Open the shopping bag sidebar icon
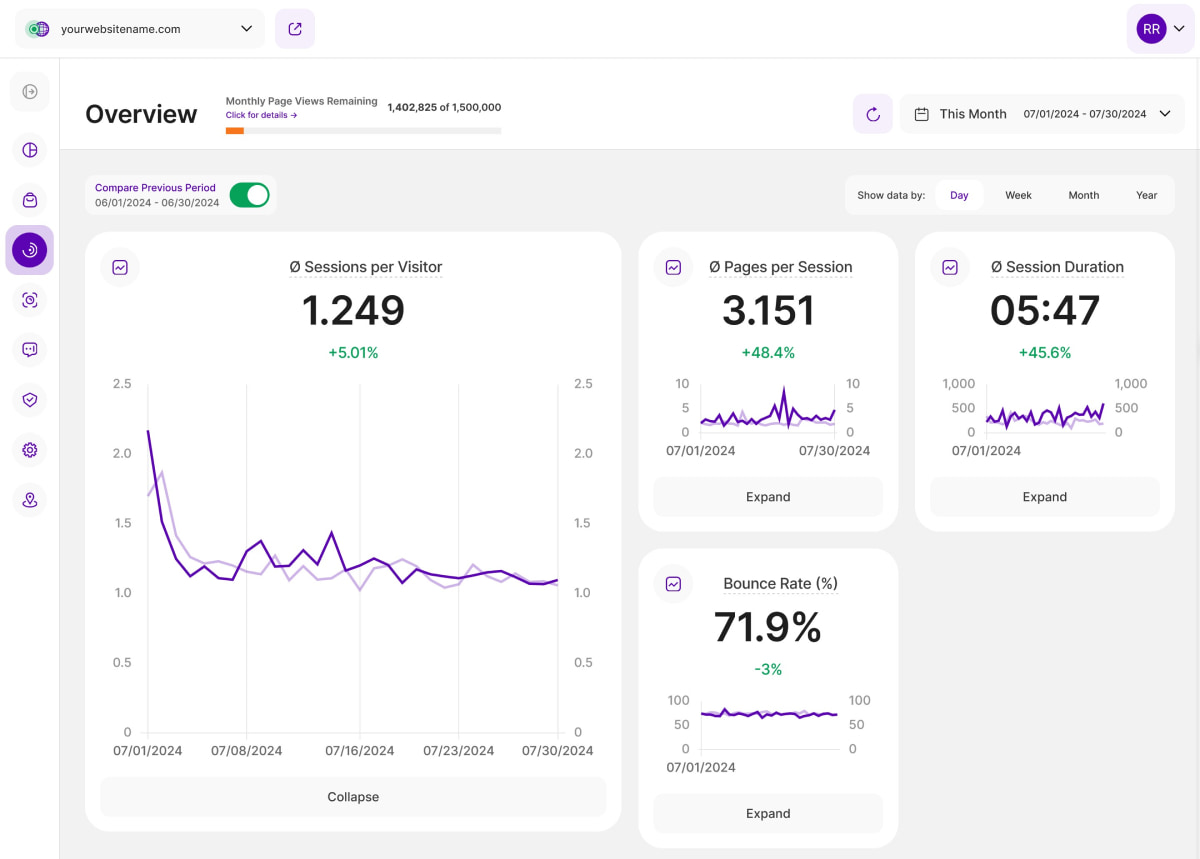 pyautogui.click(x=30, y=200)
